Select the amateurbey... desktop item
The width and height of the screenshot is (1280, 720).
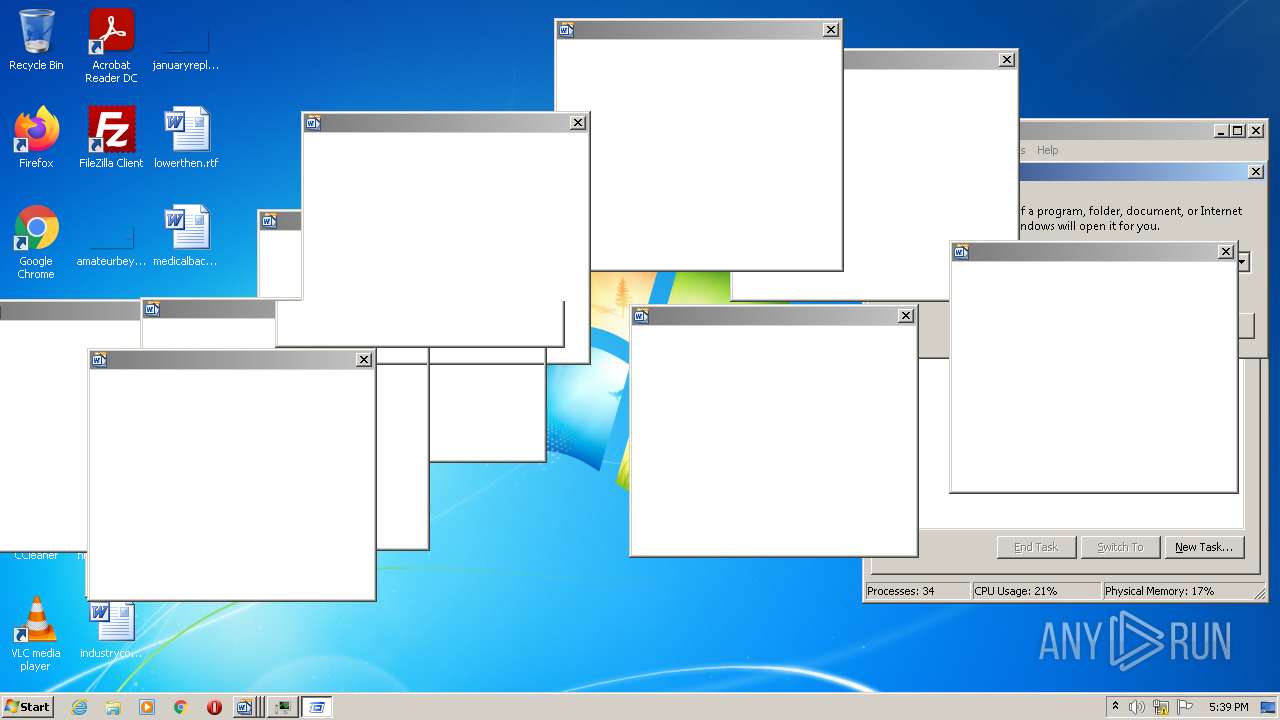pos(111,236)
